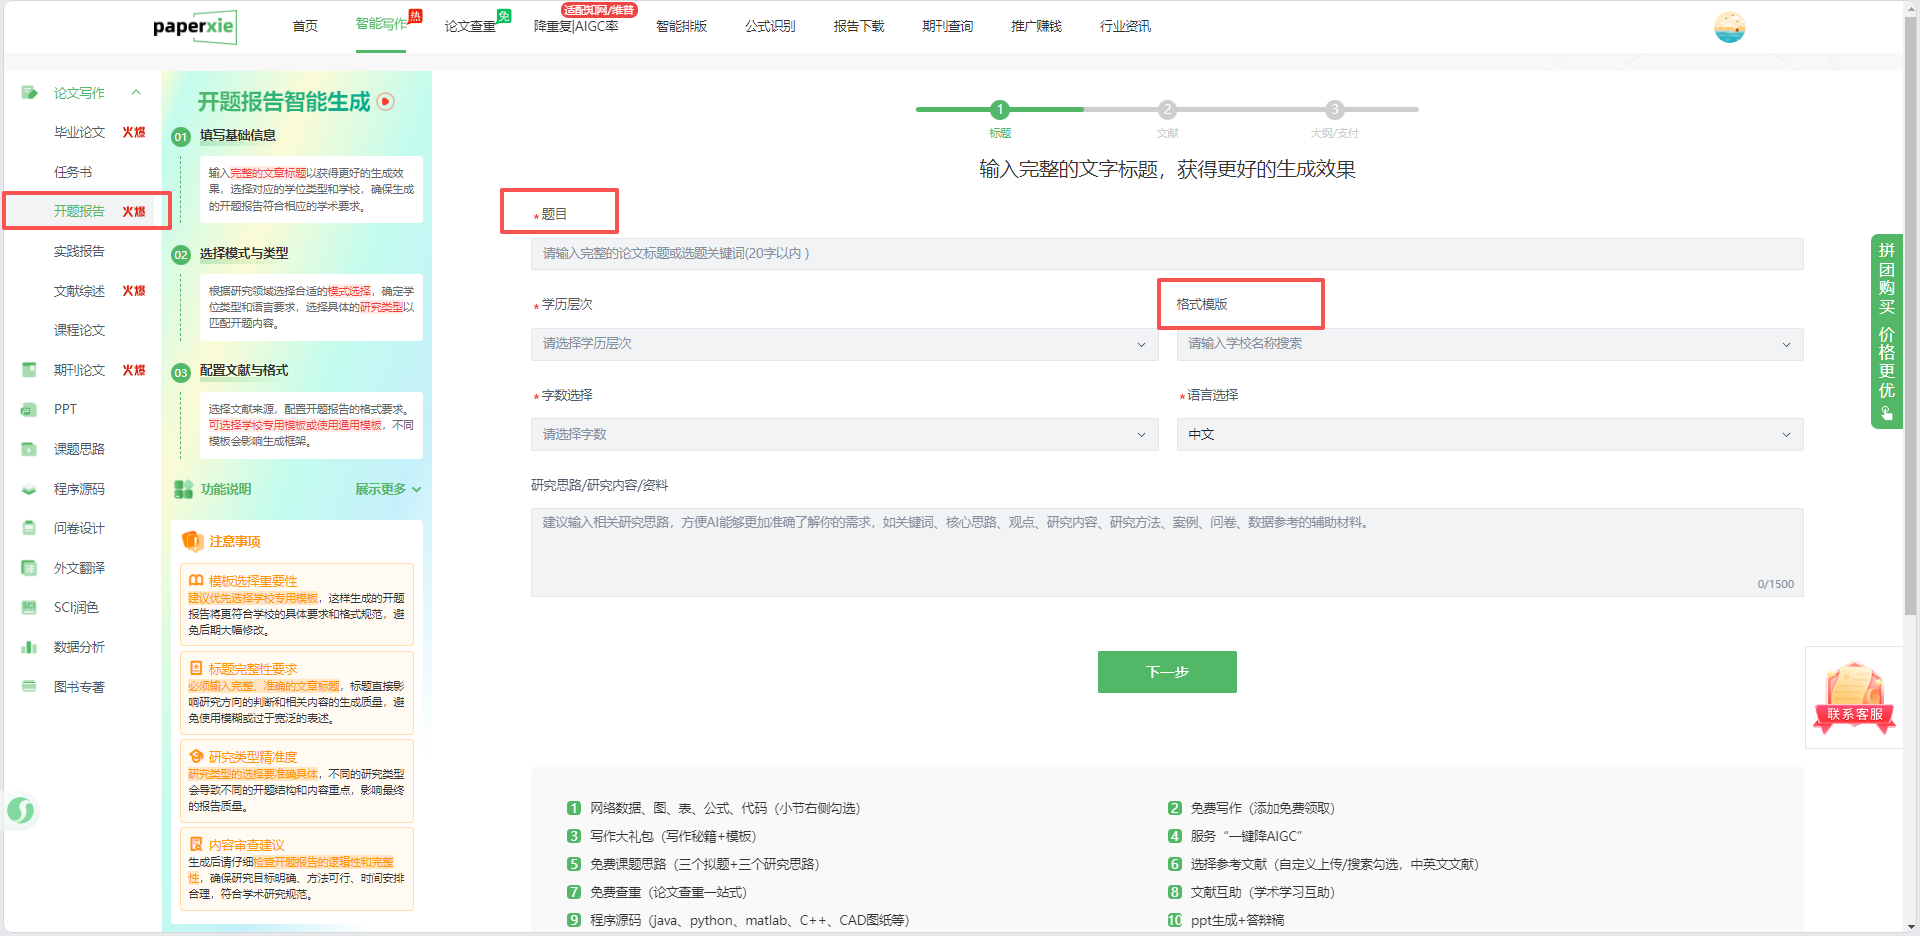1920x936 pixels.
Task: Open the 智能排版 top menu
Action: pyautogui.click(x=681, y=26)
